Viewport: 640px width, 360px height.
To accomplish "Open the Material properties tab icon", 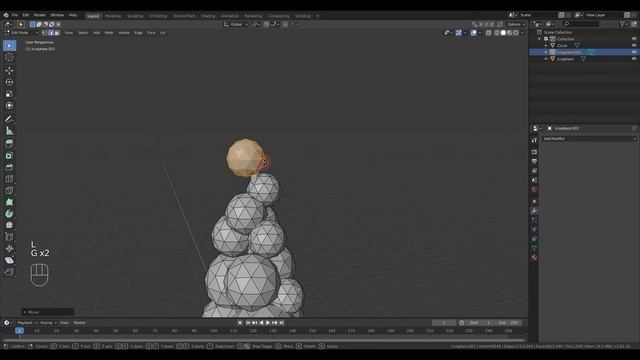I will pos(534,258).
